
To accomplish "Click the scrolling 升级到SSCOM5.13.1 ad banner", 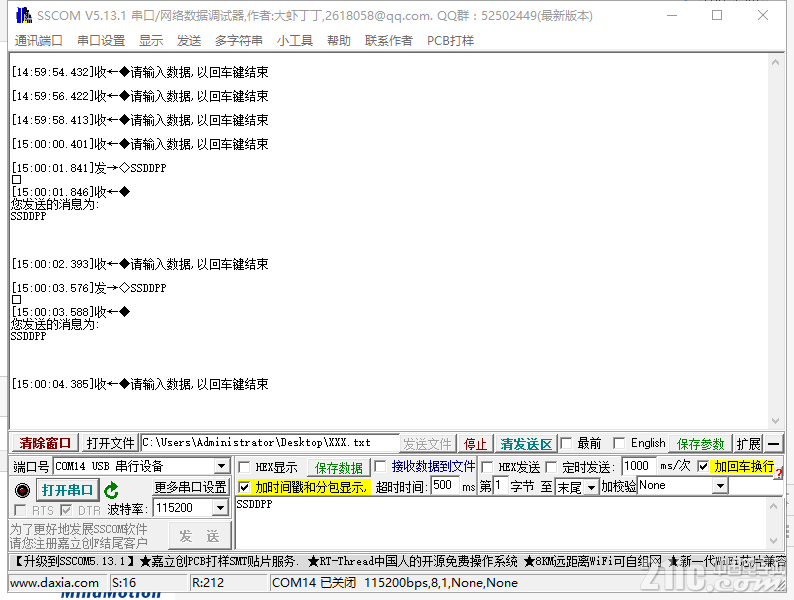I will pyautogui.click(x=397, y=561).
